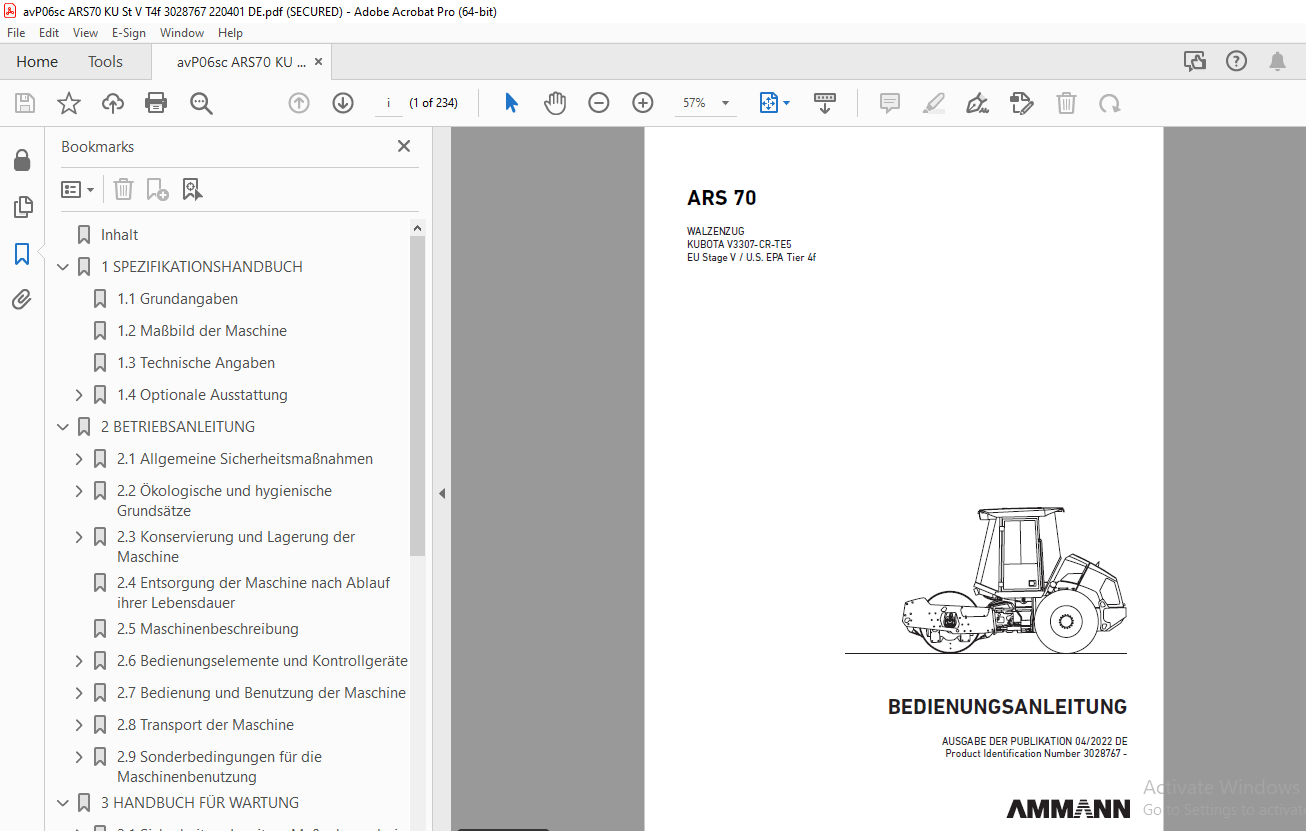Open the File menu
Screen dimensions: 1306x831
[16, 33]
